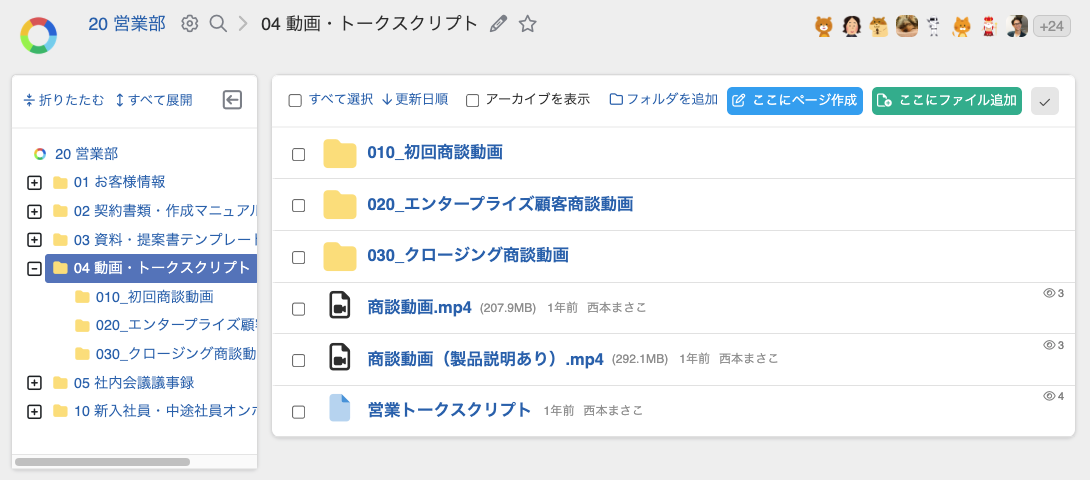Screen dimensions: 1090x480
Task: Open search with the magnifier icon
Action: pos(218,24)
